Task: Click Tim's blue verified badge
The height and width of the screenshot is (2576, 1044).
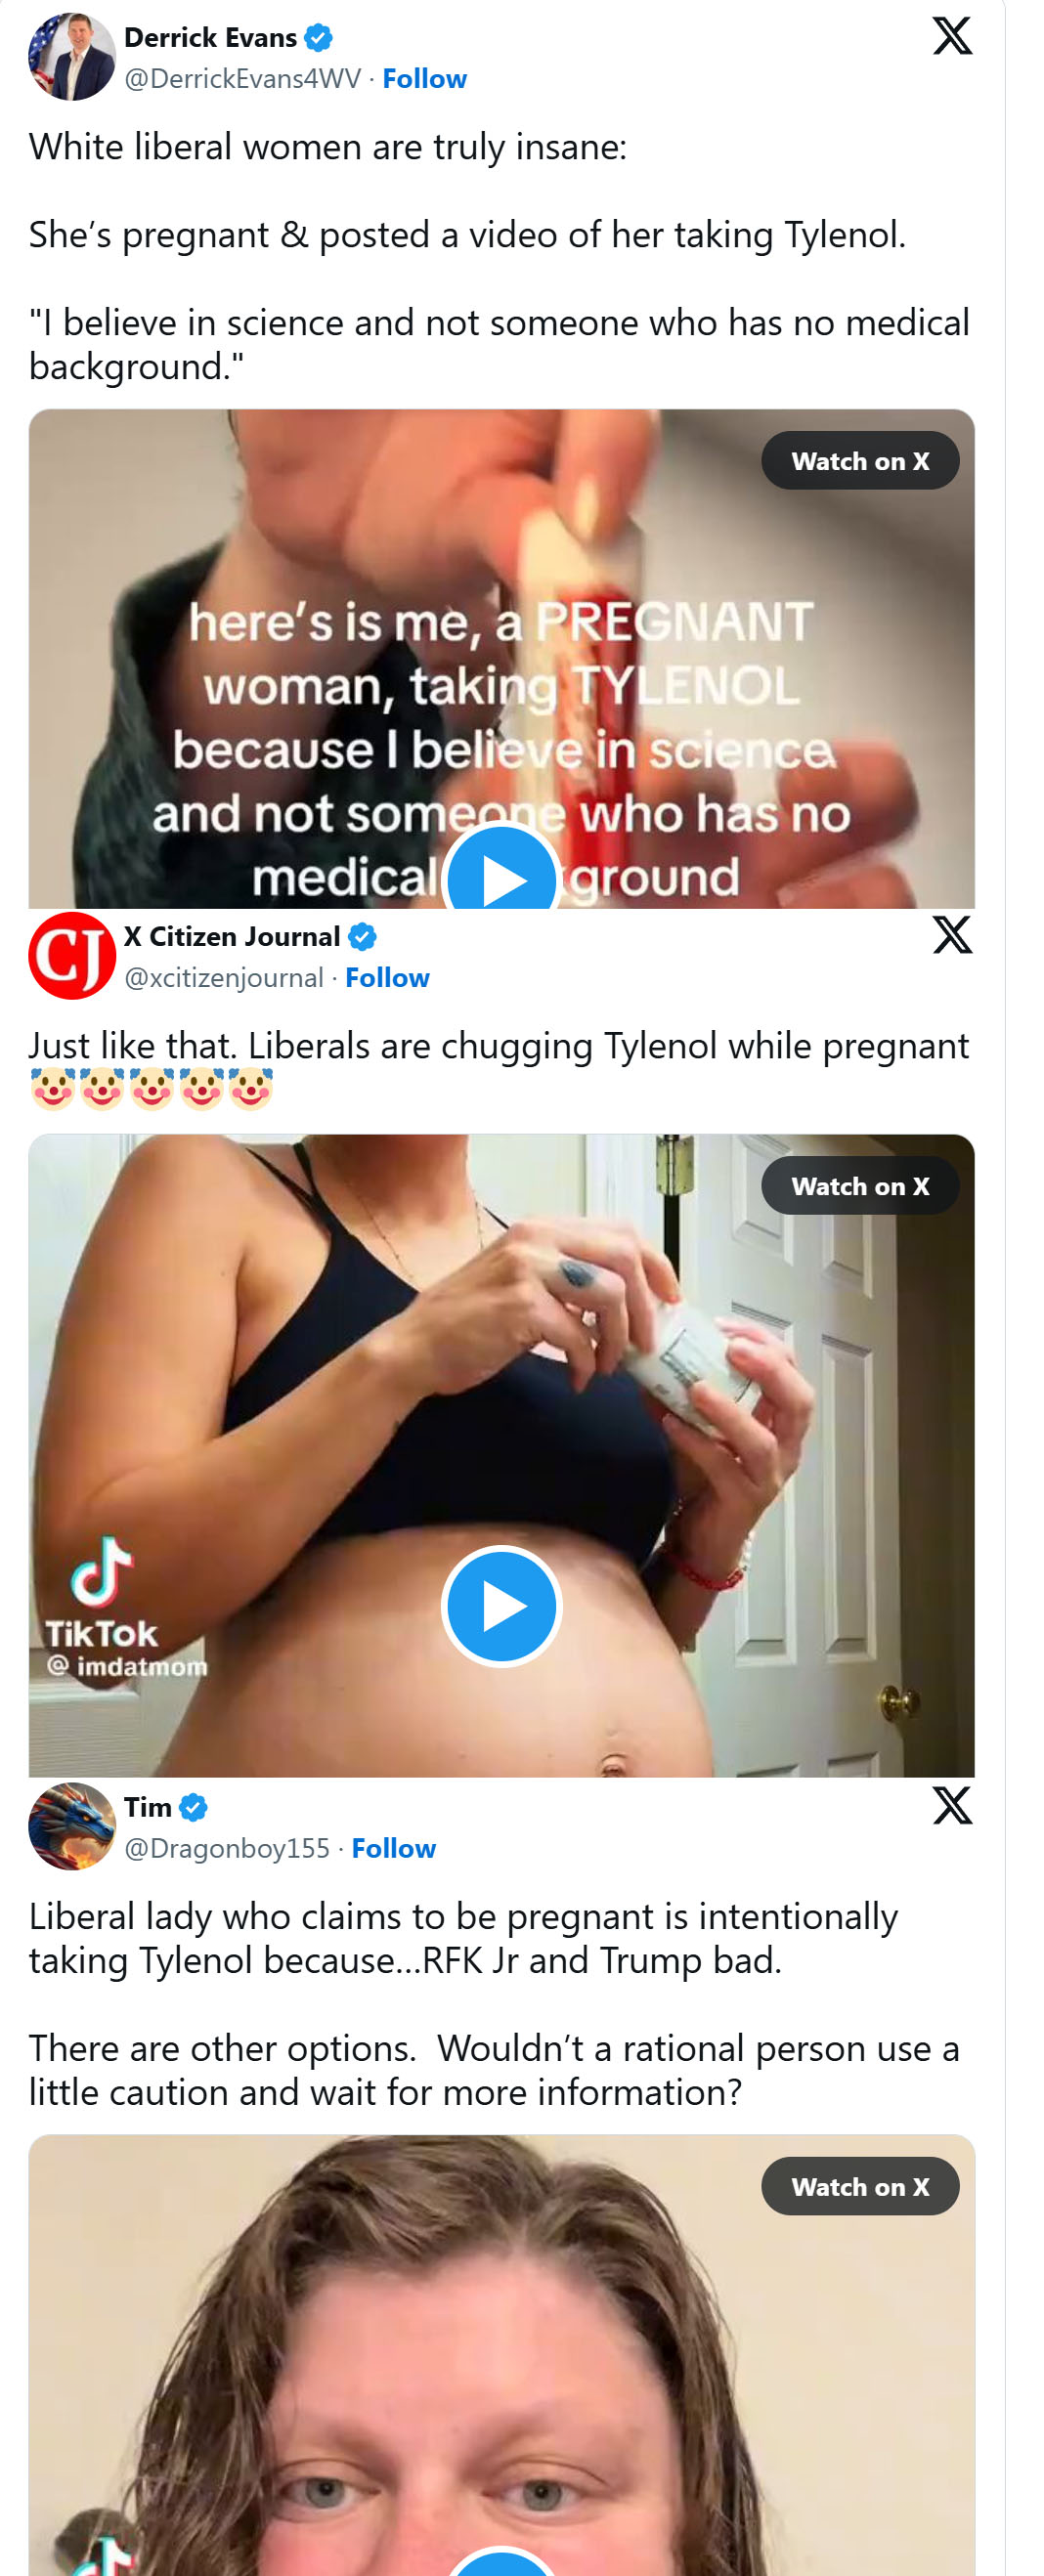Action: click(193, 1808)
